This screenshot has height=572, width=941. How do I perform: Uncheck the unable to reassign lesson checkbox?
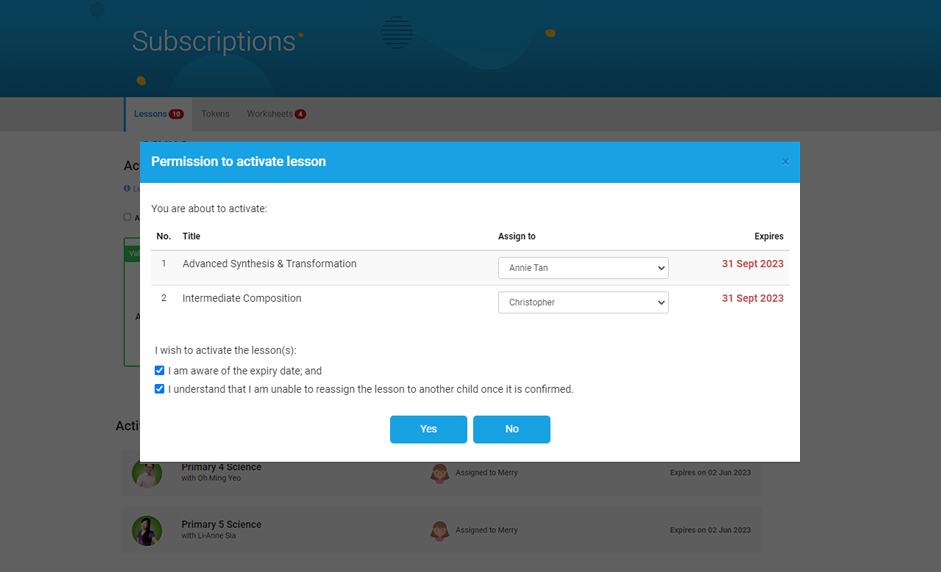coord(159,389)
